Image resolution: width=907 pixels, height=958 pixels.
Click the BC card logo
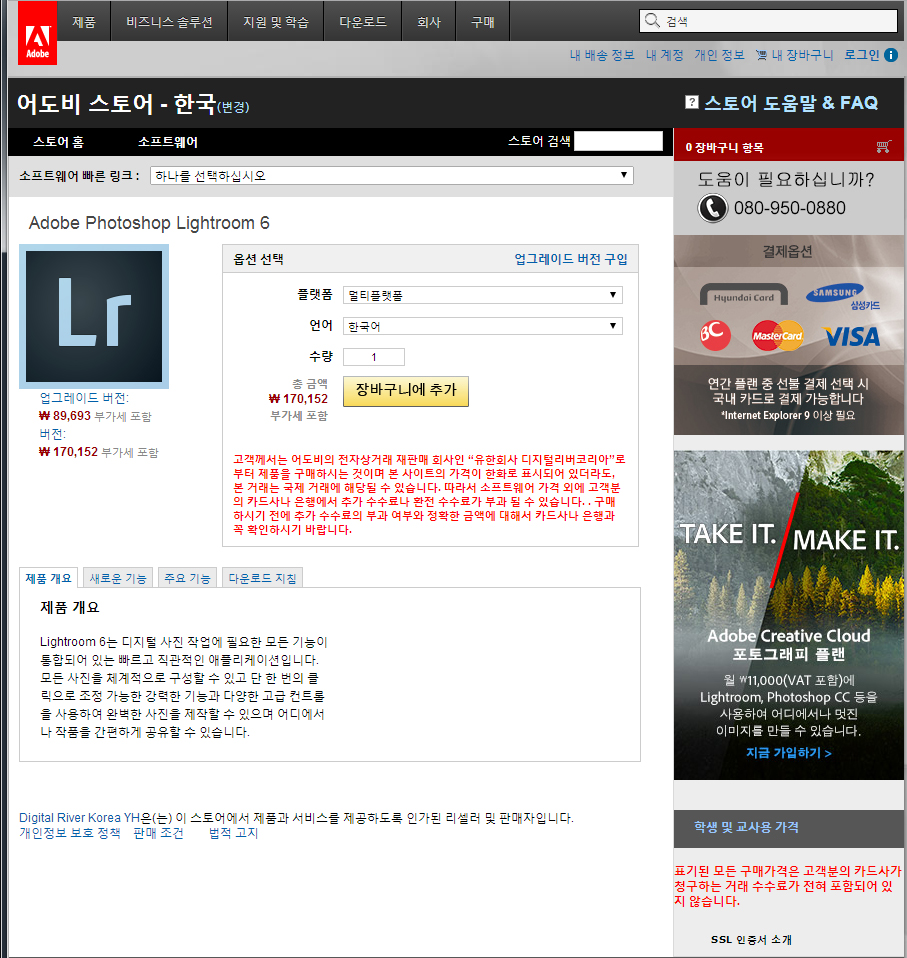(715, 335)
